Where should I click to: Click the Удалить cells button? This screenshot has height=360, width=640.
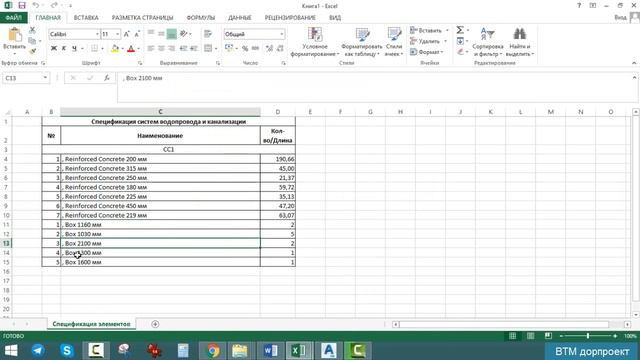(425, 41)
